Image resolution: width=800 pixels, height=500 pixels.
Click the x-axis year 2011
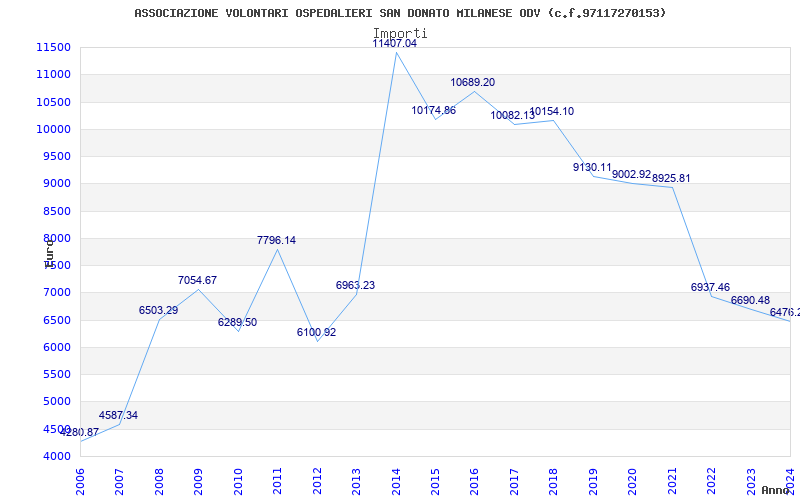pos(277,481)
